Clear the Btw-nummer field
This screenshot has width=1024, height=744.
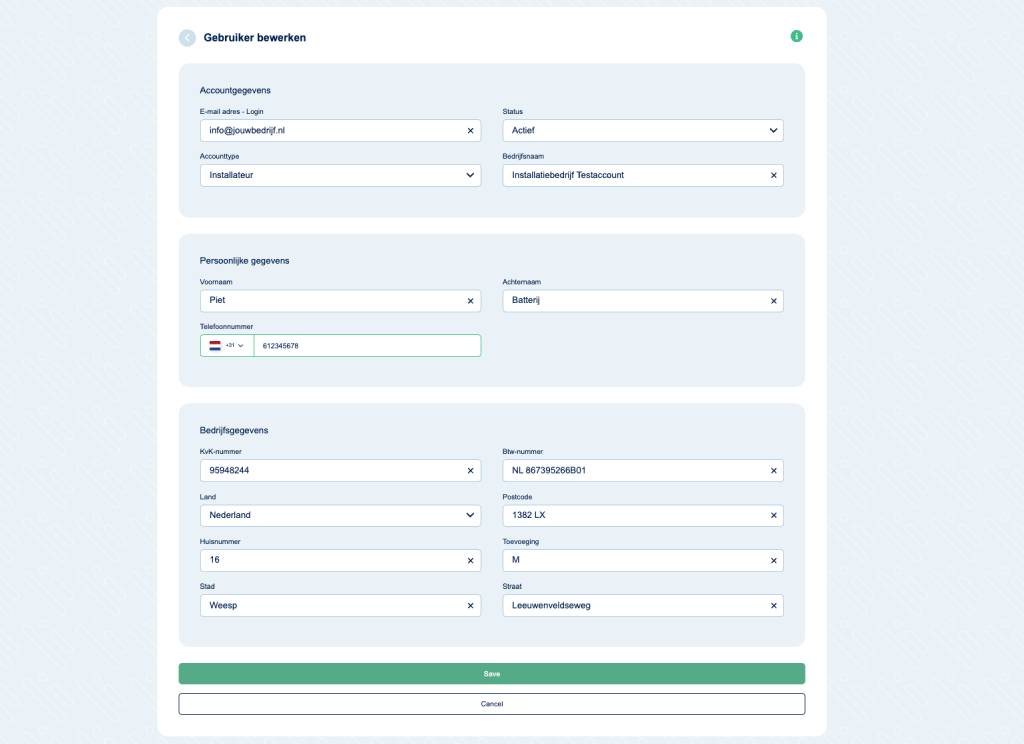click(x=773, y=471)
